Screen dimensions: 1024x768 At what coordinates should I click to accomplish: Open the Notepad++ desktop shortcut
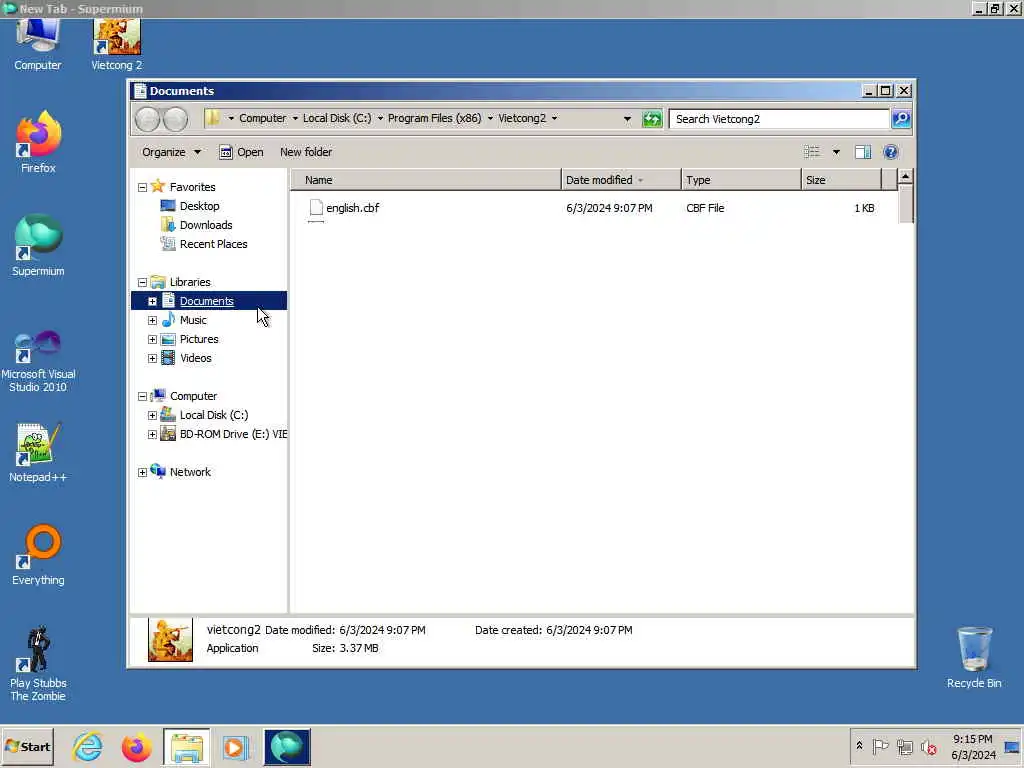pyautogui.click(x=38, y=452)
